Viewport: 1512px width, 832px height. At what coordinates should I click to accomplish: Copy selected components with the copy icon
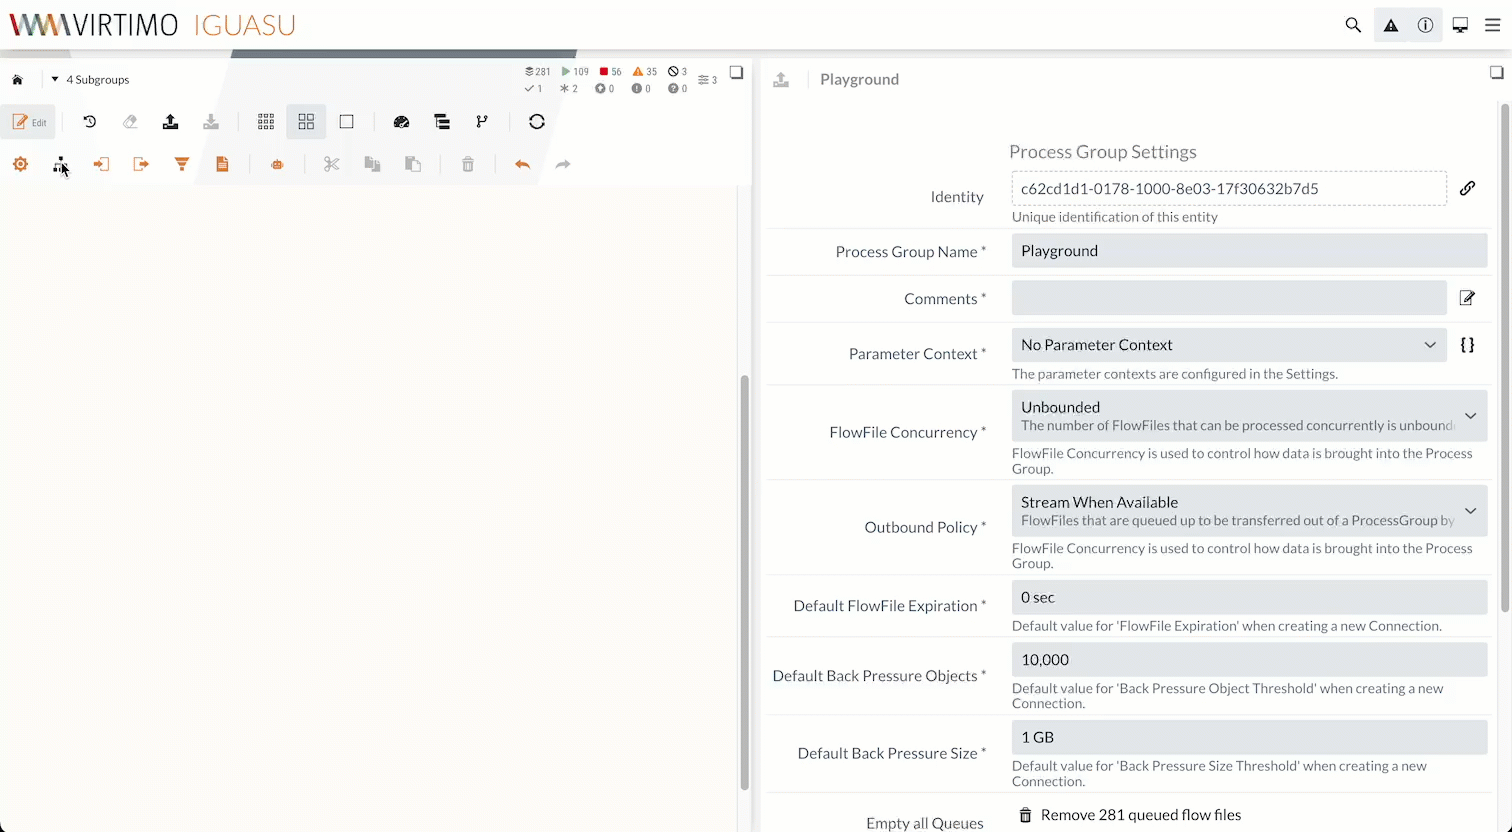[x=372, y=164]
